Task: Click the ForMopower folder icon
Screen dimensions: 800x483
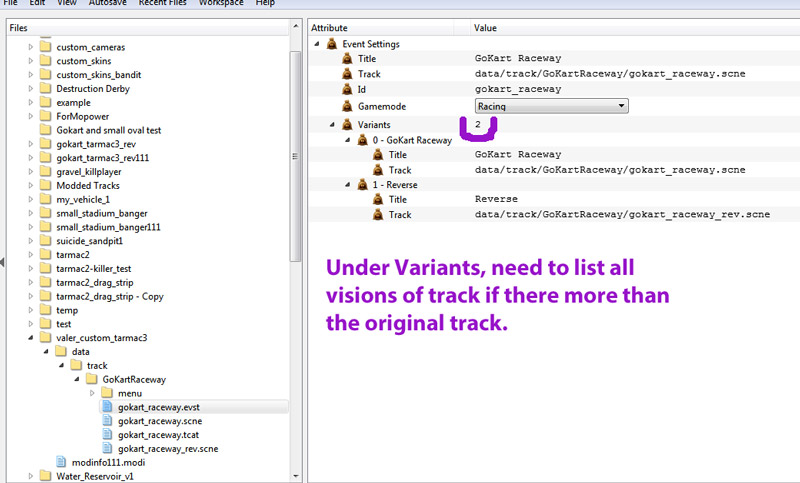Action: [45, 116]
